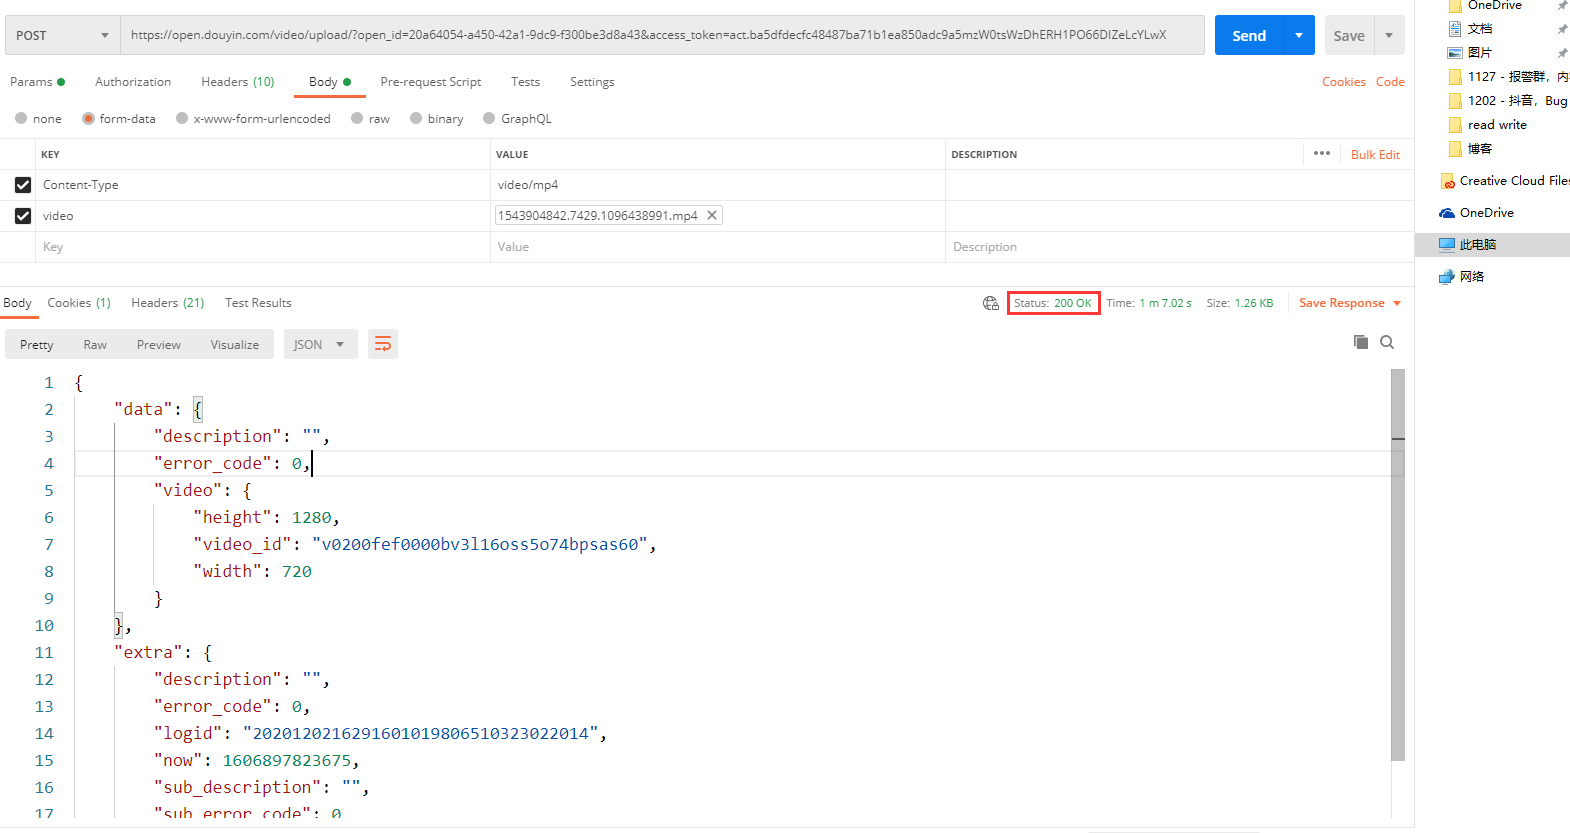Click the wrap lines icon in response toolbar
The height and width of the screenshot is (833, 1570).
[383, 344]
